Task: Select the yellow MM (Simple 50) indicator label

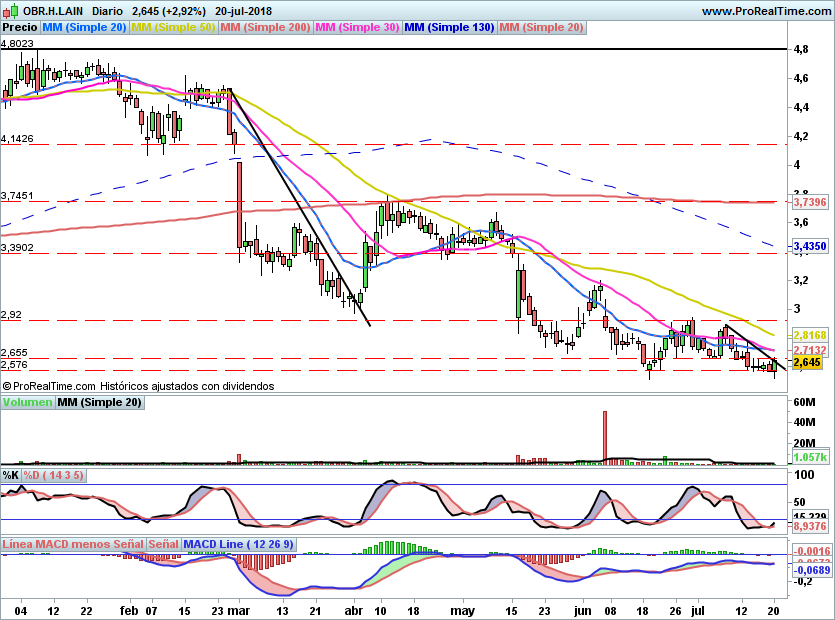Action: click(x=173, y=28)
